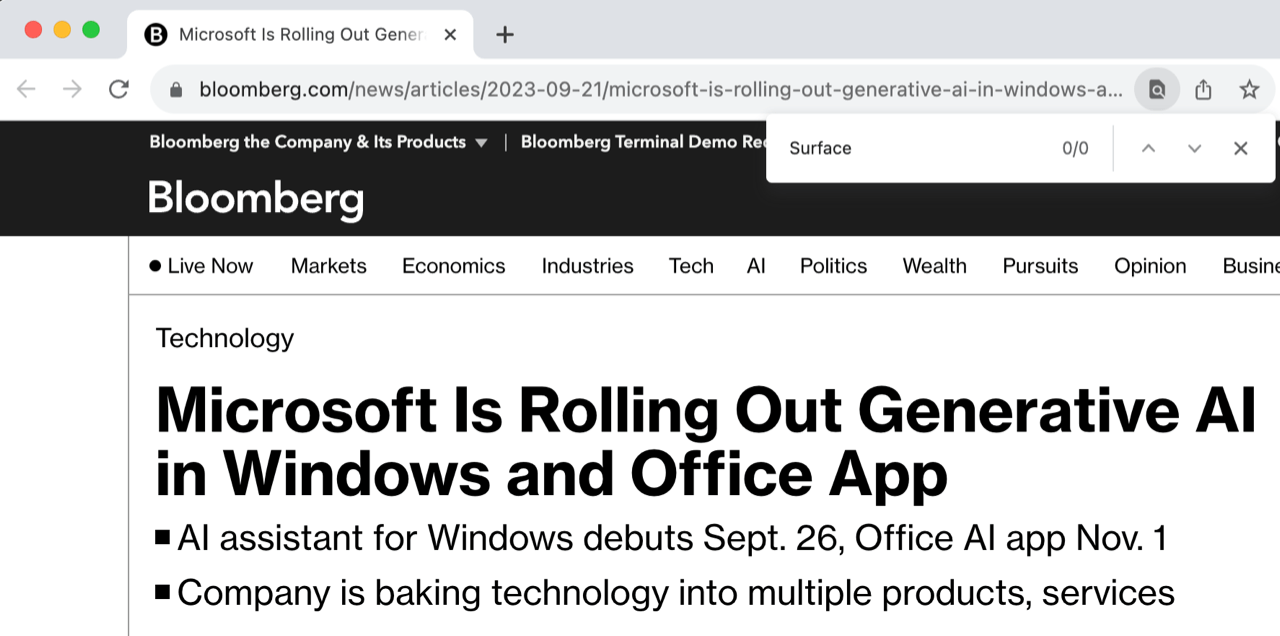
Task: Bookmark this page with the star icon
Action: pyautogui.click(x=1249, y=89)
